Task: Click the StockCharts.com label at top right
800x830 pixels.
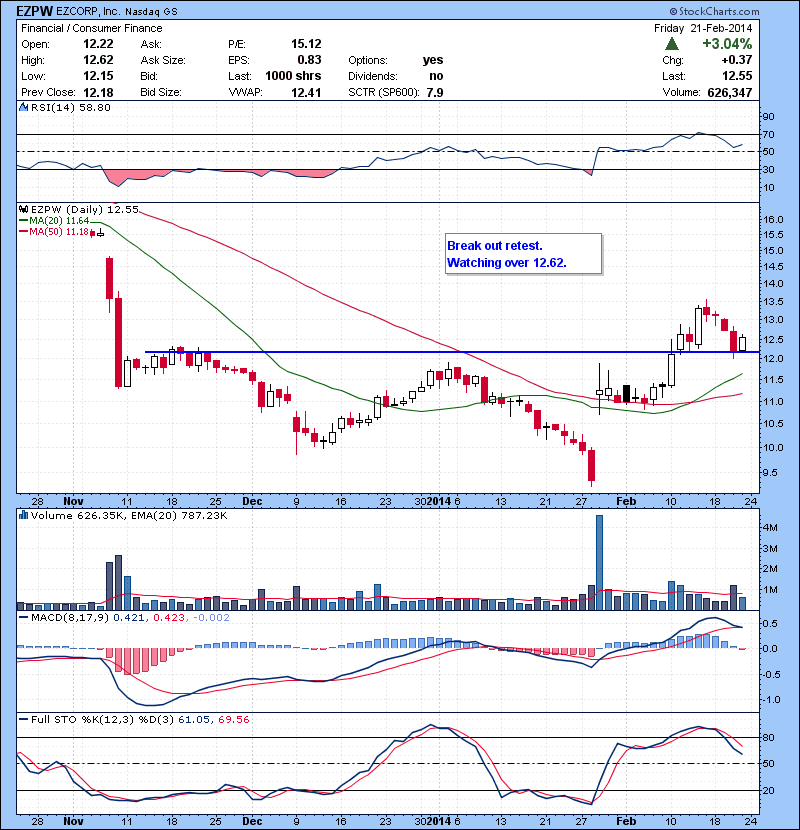Action: point(714,11)
